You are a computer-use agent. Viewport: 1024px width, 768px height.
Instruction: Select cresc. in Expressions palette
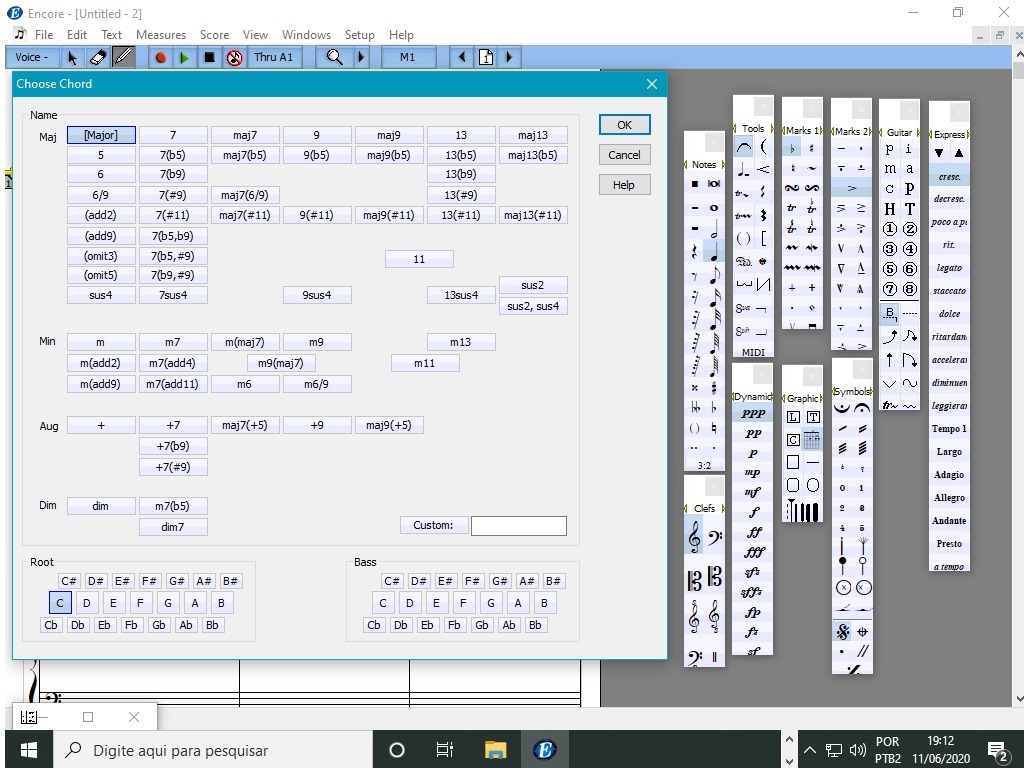950,176
